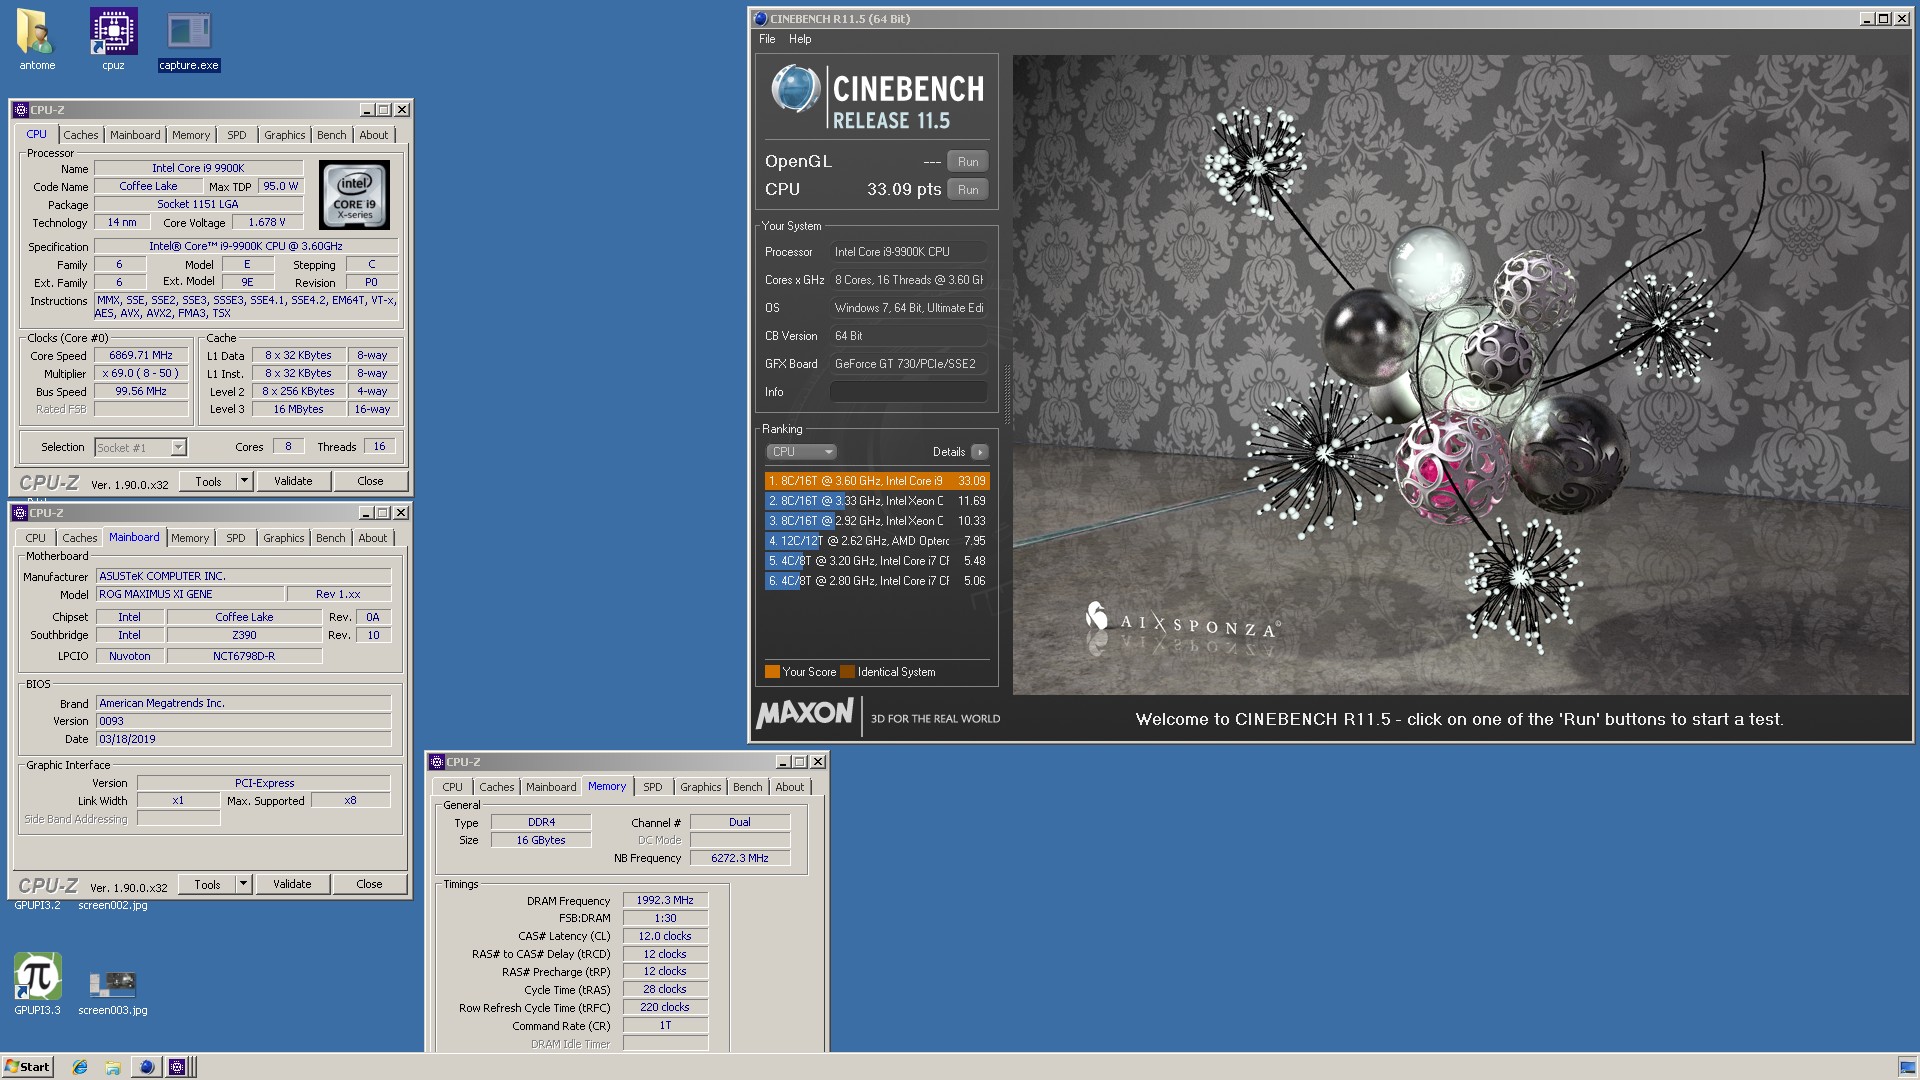Screen dimensions: 1920x1080
Task: Open Windows Explorer from the taskbar
Action: [113, 1067]
